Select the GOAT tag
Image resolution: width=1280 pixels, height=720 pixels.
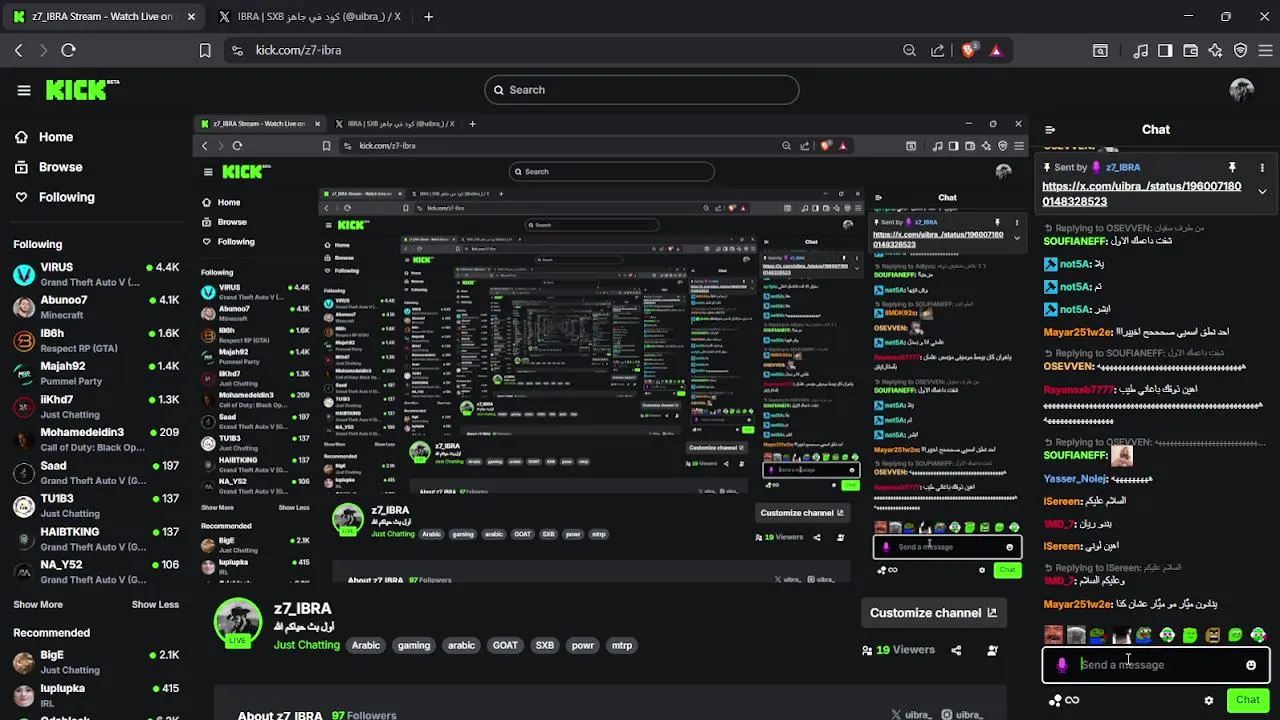pos(505,645)
